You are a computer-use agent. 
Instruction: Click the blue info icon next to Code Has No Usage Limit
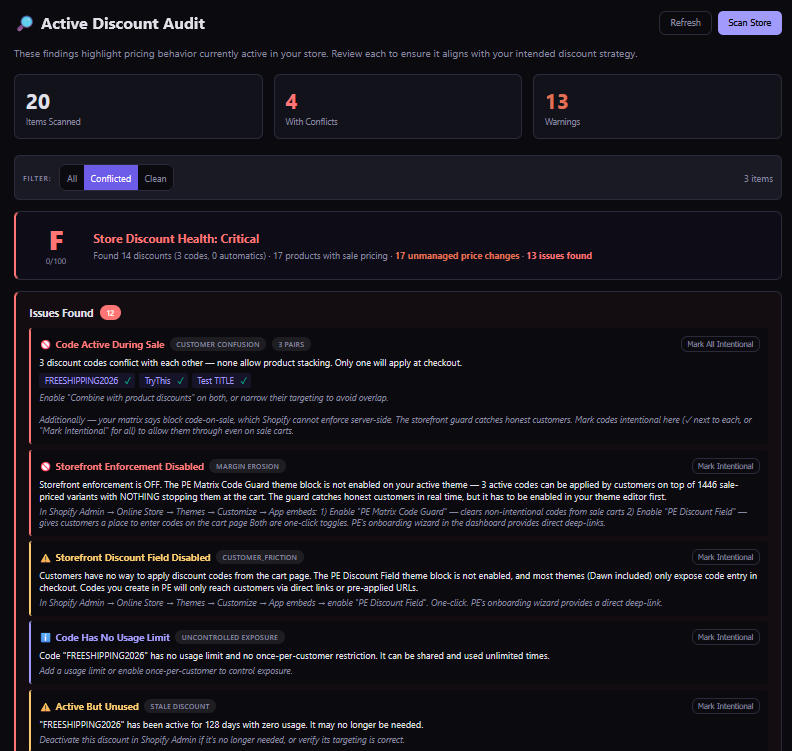coord(45,638)
